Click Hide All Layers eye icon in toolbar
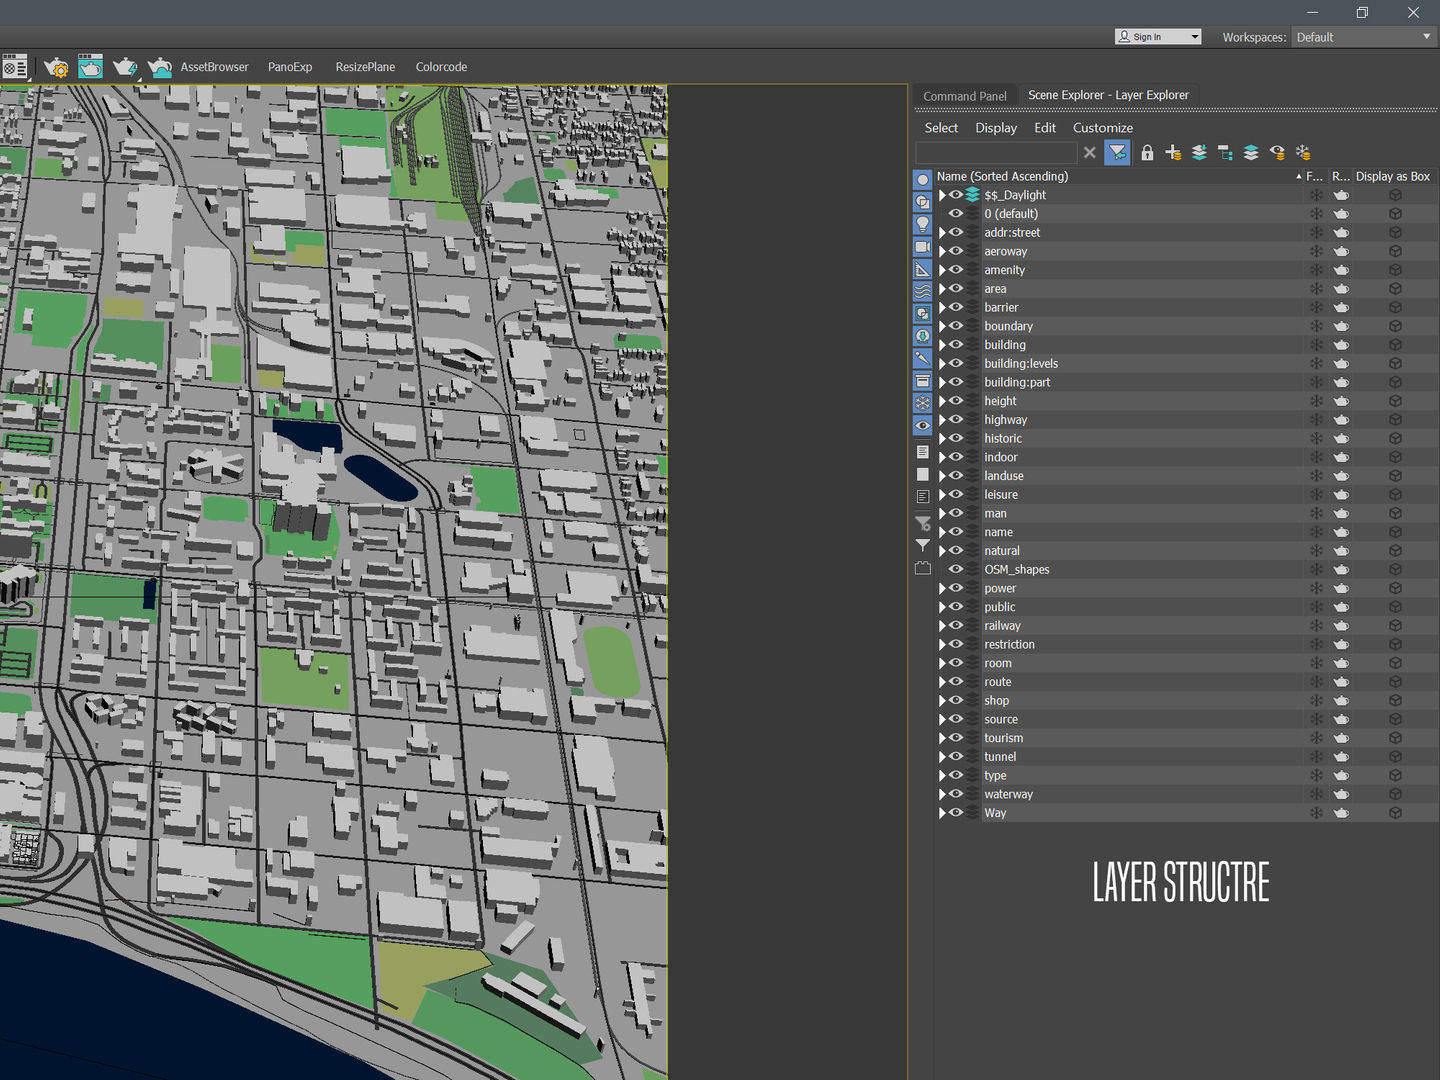Viewport: 1440px width, 1080px height. pyautogui.click(x=1277, y=153)
